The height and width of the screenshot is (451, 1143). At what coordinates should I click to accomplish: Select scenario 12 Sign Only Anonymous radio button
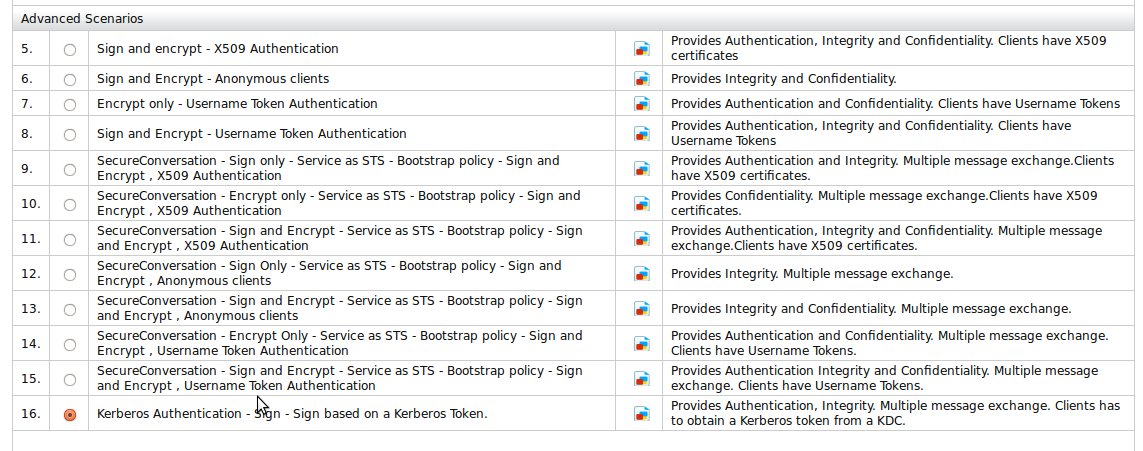pyautogui.click(x=69, y=274)
